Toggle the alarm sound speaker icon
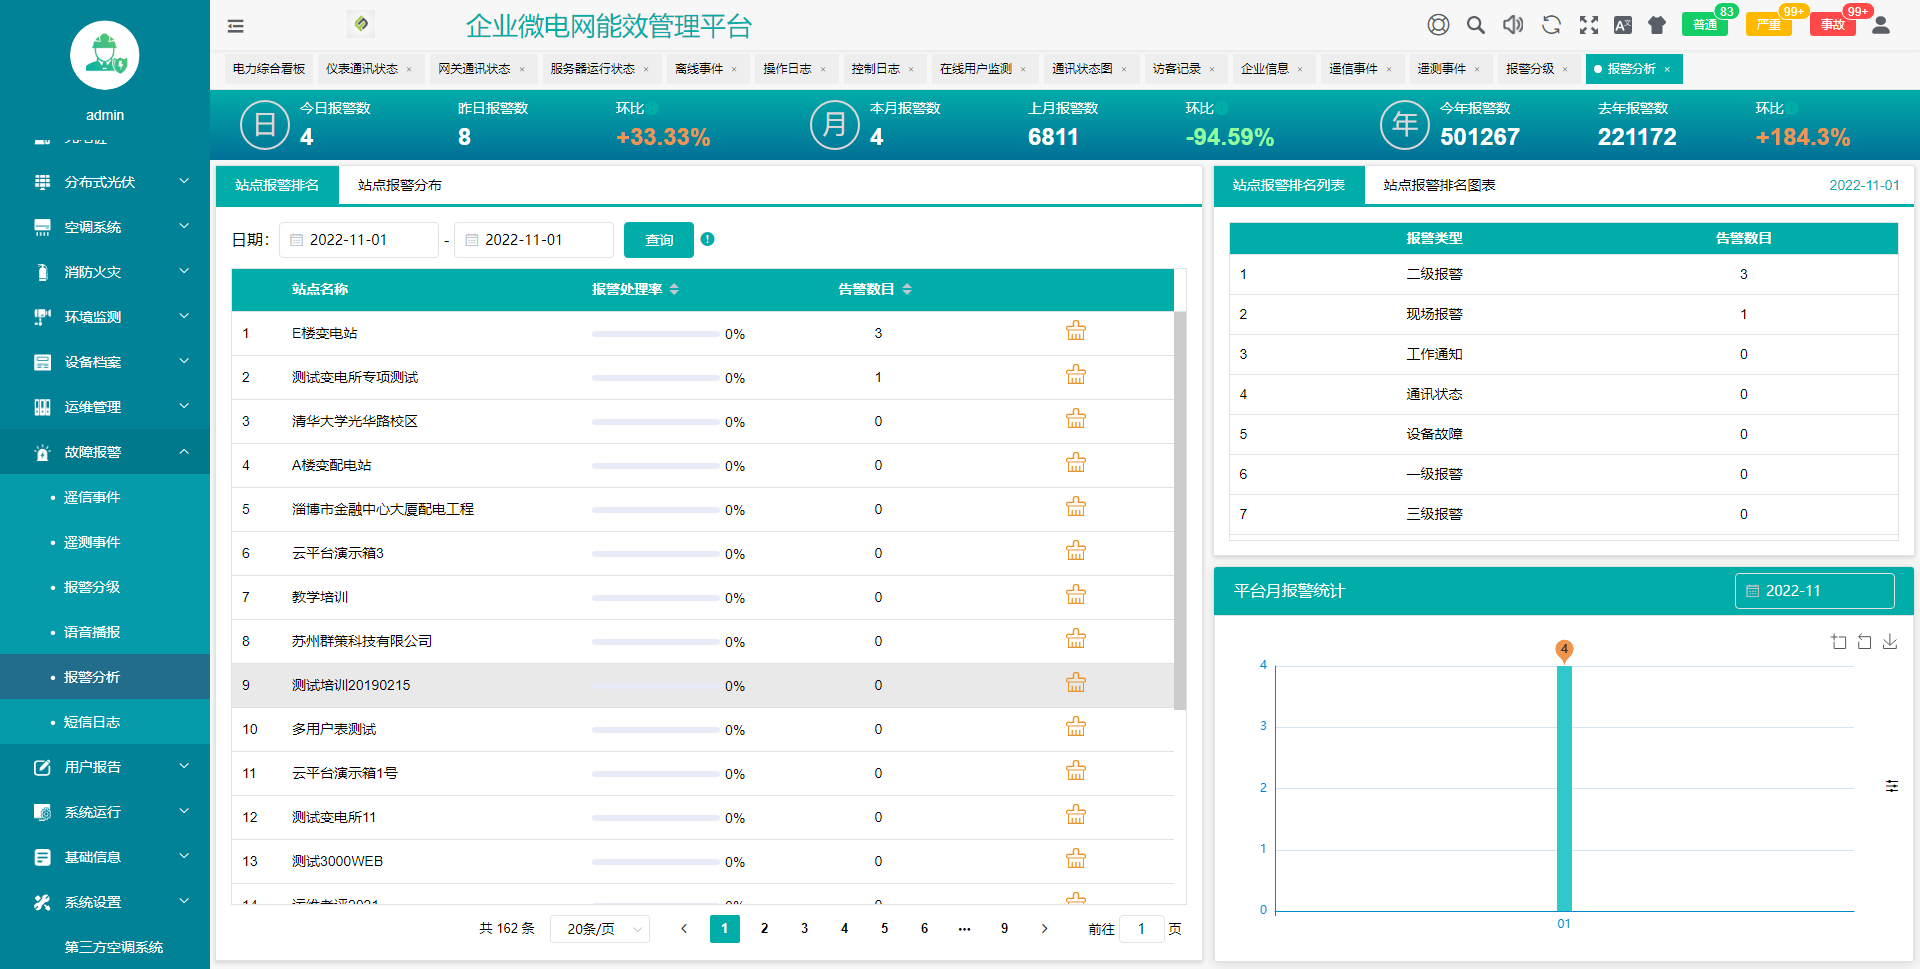The image size is (1920, 969). [1513, 25]
